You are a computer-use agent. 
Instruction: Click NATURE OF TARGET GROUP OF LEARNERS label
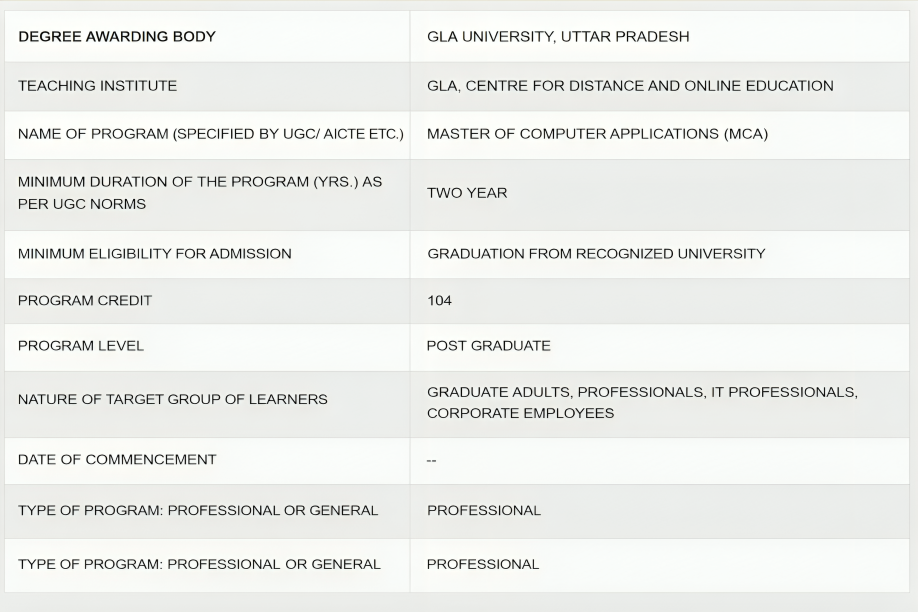[x=172, y=399]
